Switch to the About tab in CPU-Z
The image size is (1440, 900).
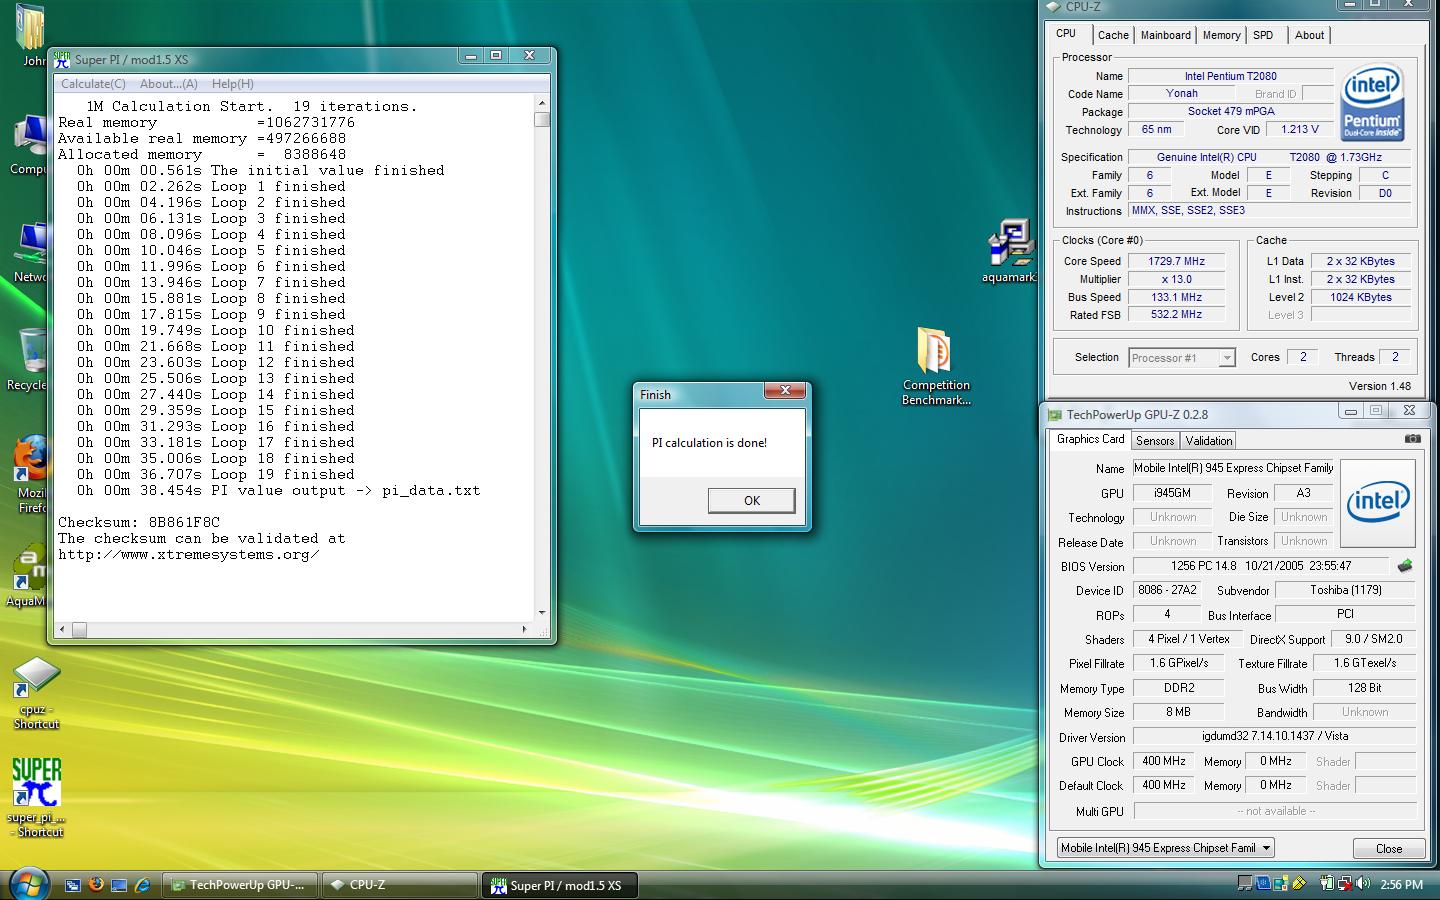point(1309,35)
